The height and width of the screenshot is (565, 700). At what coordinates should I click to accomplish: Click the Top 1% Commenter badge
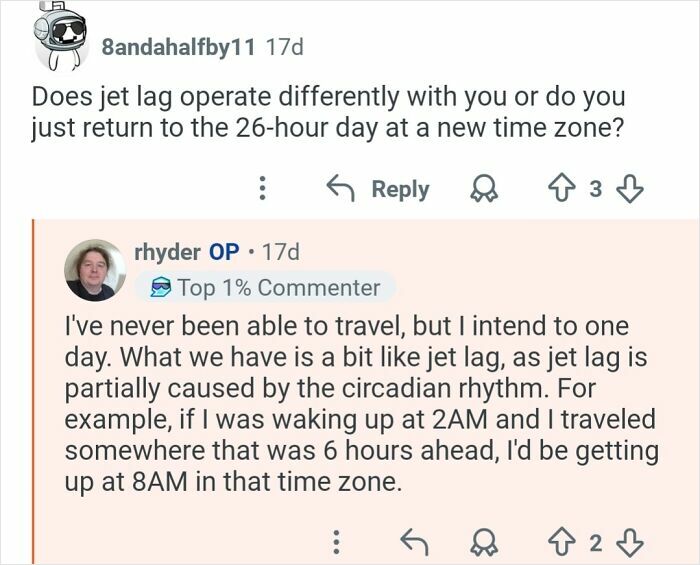click(266, 288)
